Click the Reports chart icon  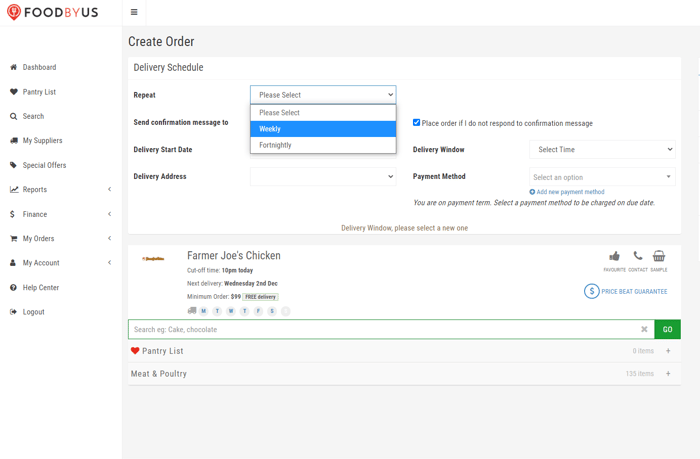coord(14,189)
